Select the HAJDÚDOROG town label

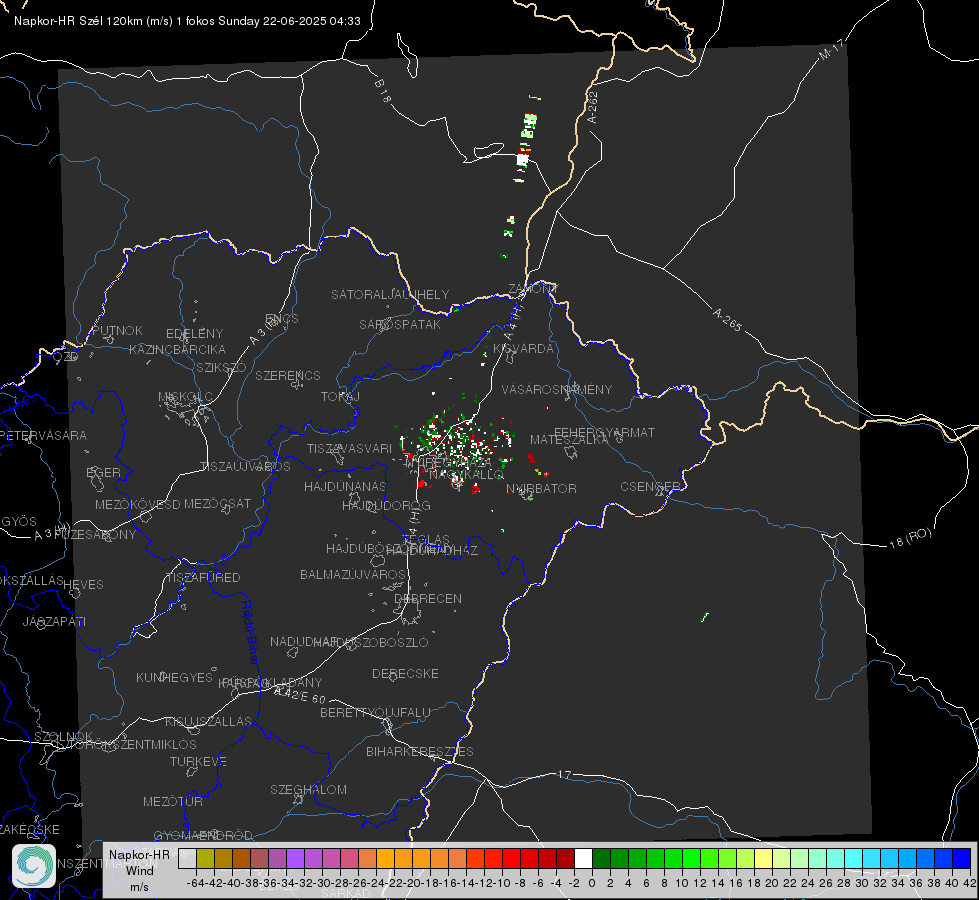click(x=386, y=505)
